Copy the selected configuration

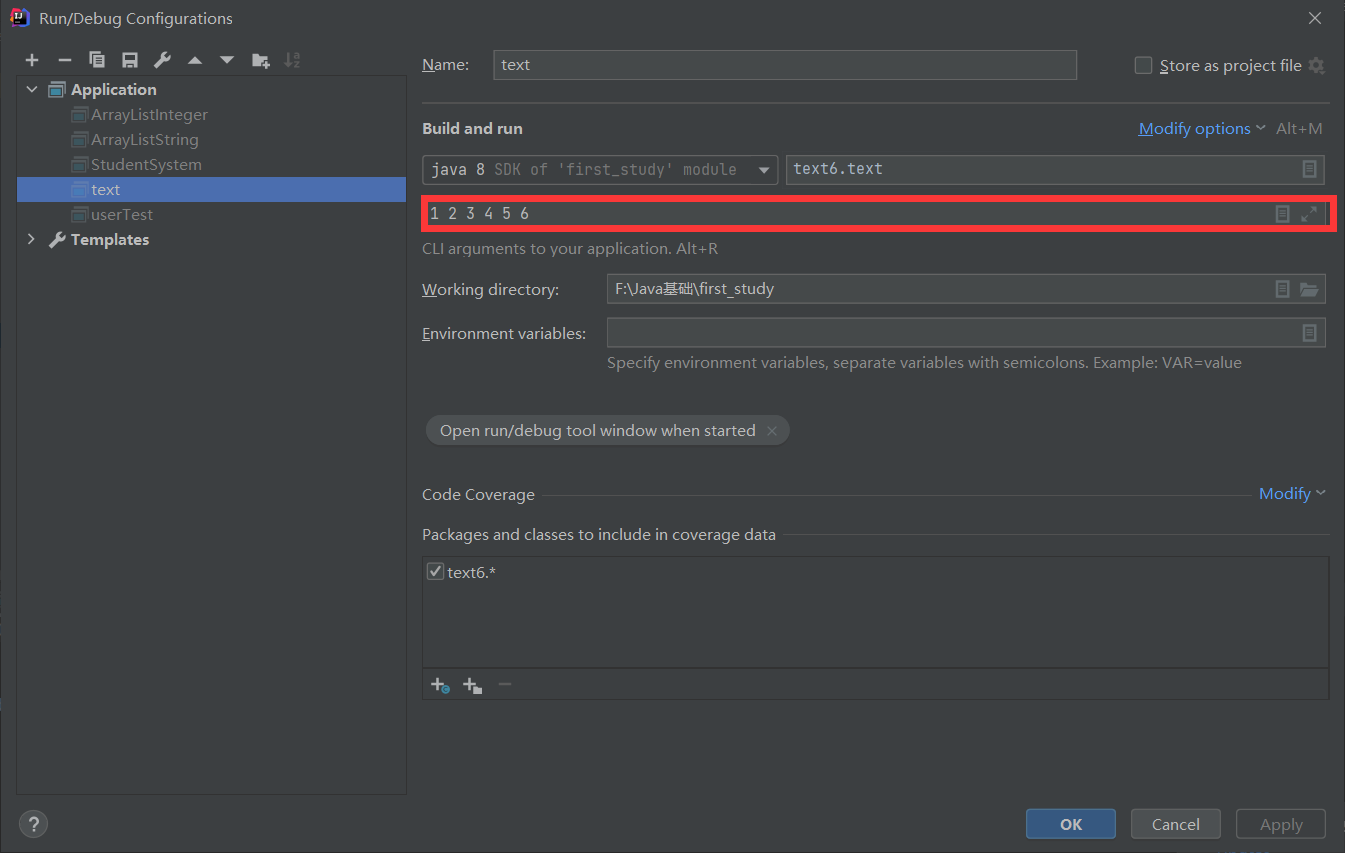pyautogui.click(x=97, y=60)
